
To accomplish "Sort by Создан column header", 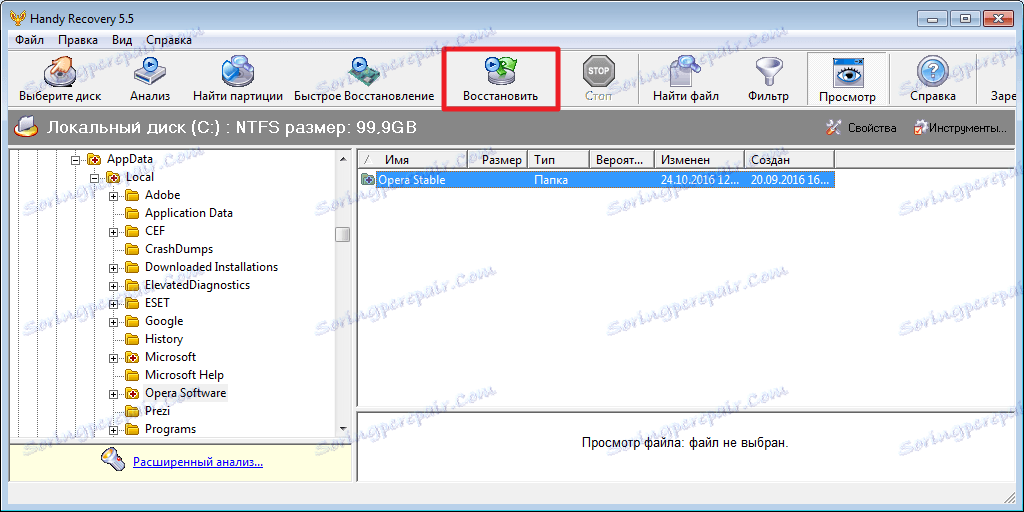I will point(790,159).
